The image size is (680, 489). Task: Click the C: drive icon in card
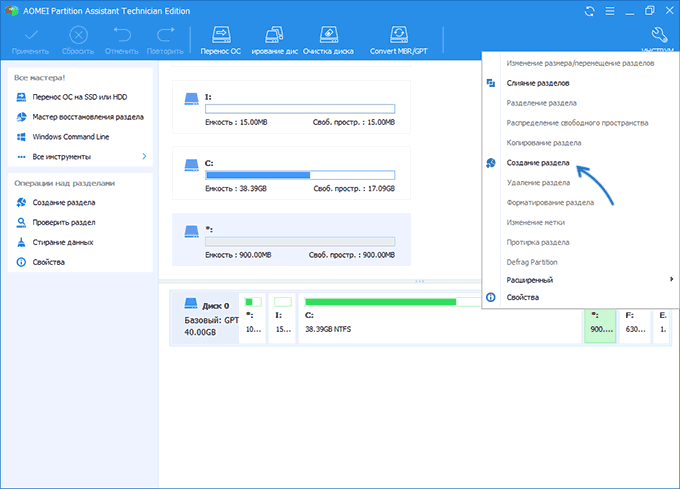191,165
